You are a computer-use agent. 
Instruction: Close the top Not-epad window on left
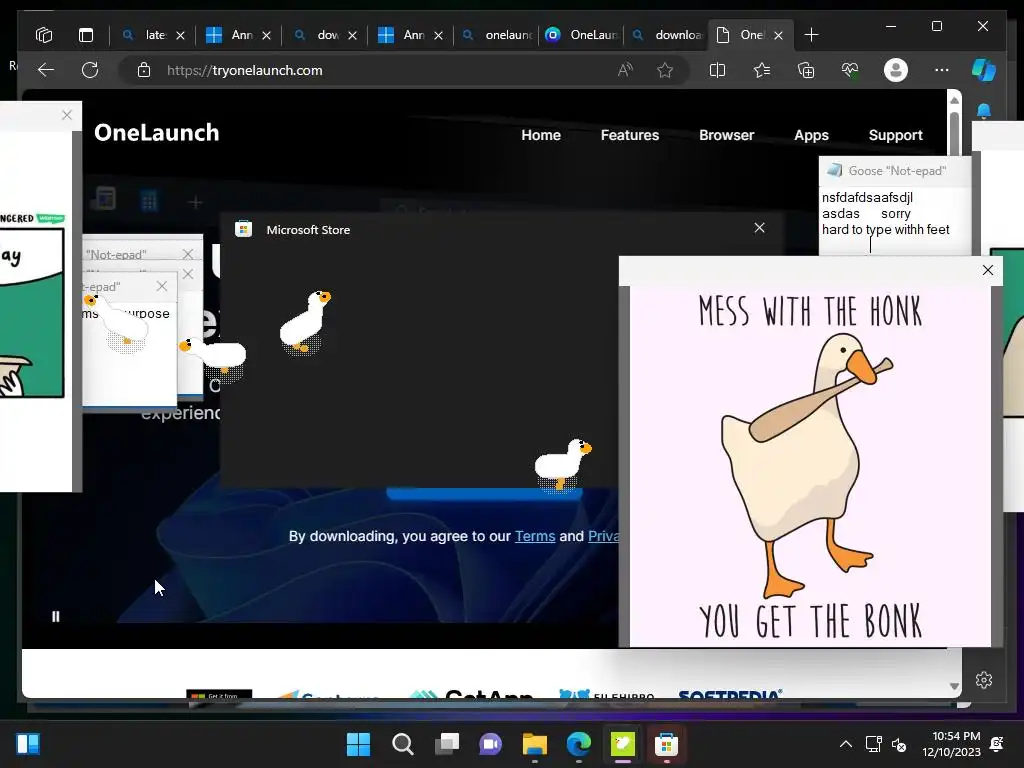pos(188,253)
